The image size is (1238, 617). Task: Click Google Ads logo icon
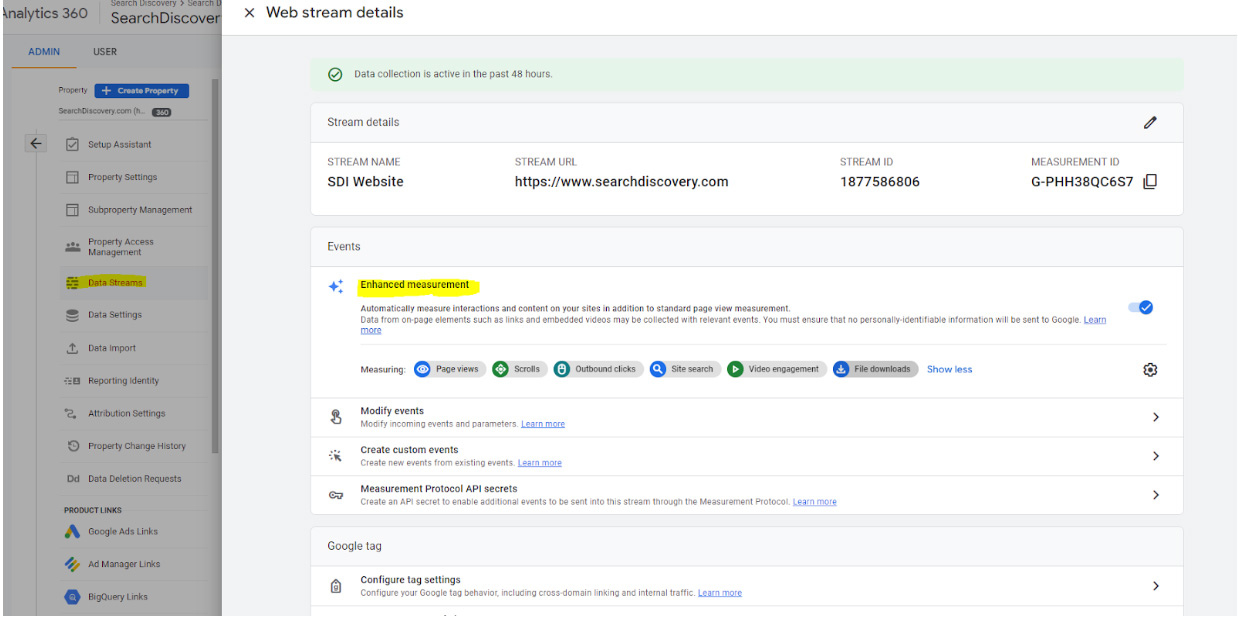[x=72, y=532]
